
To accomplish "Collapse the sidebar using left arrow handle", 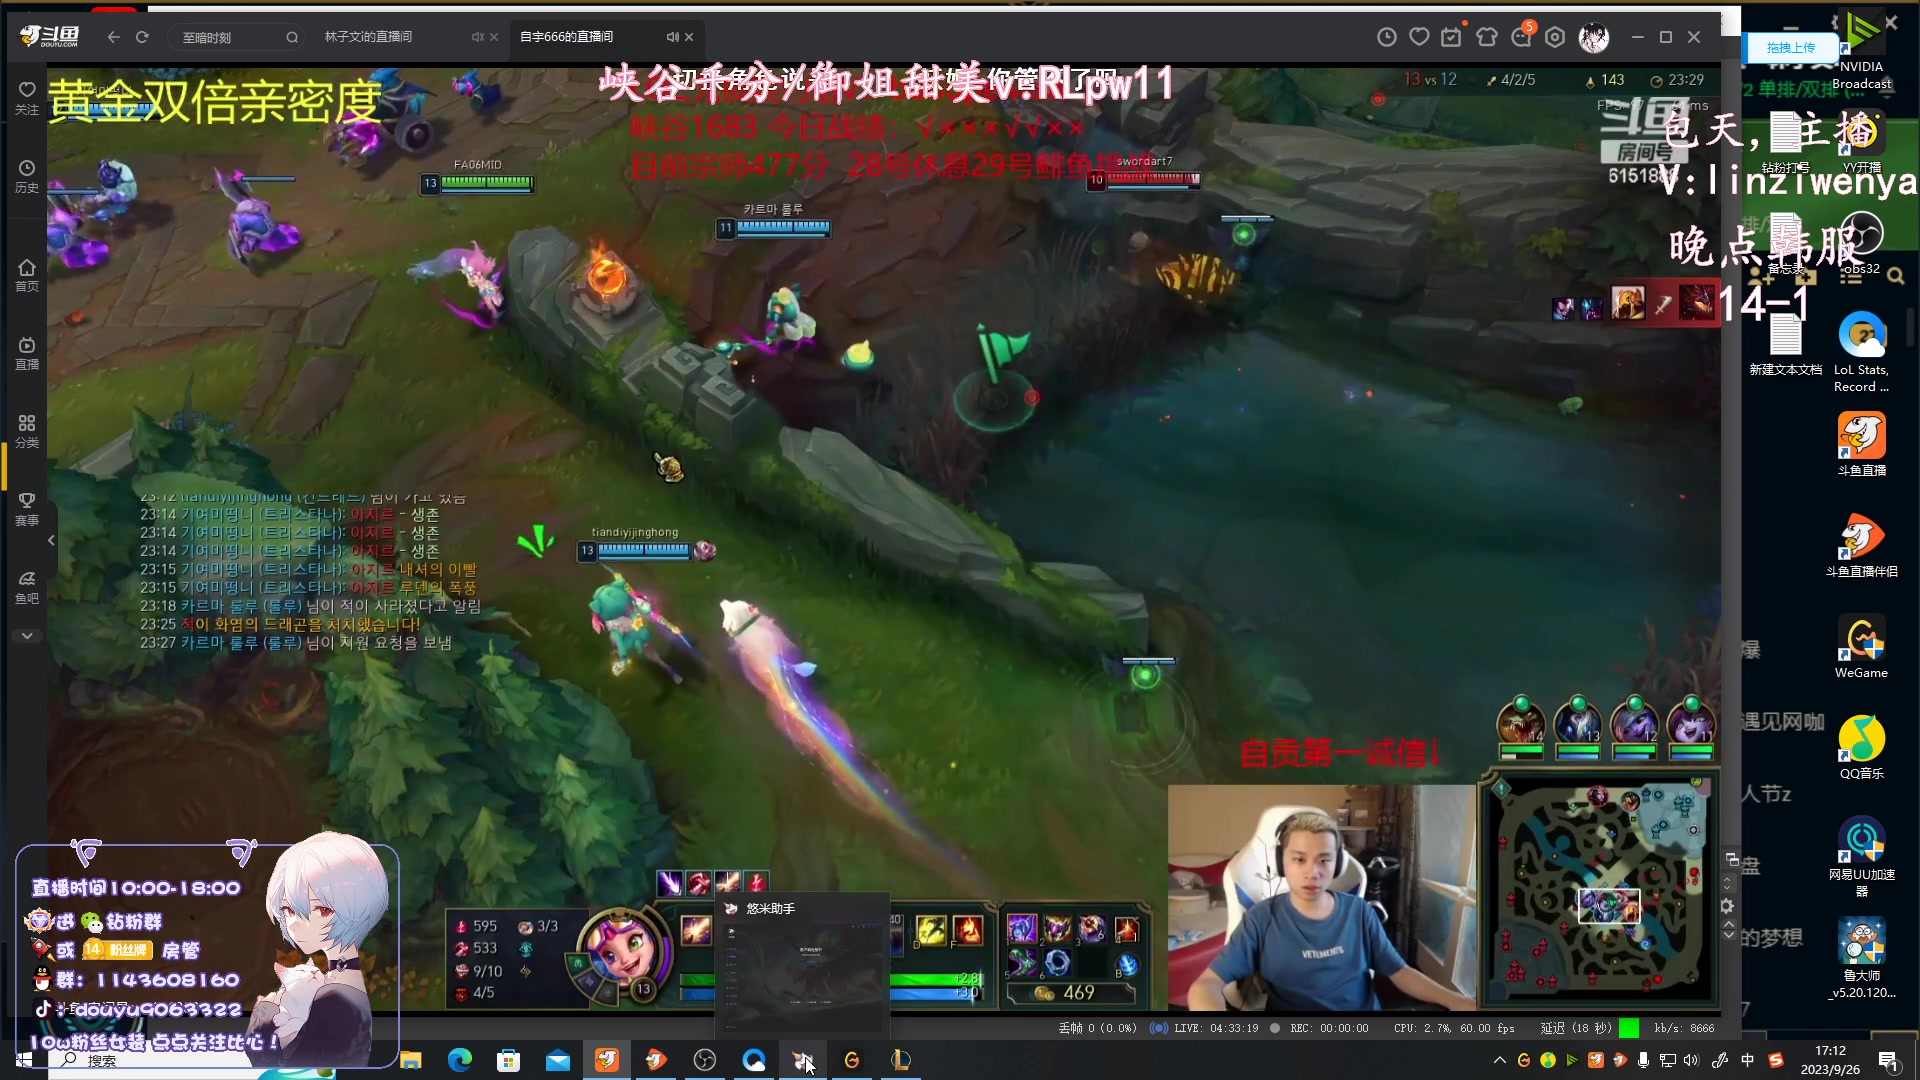I will (x=51, y=540).
